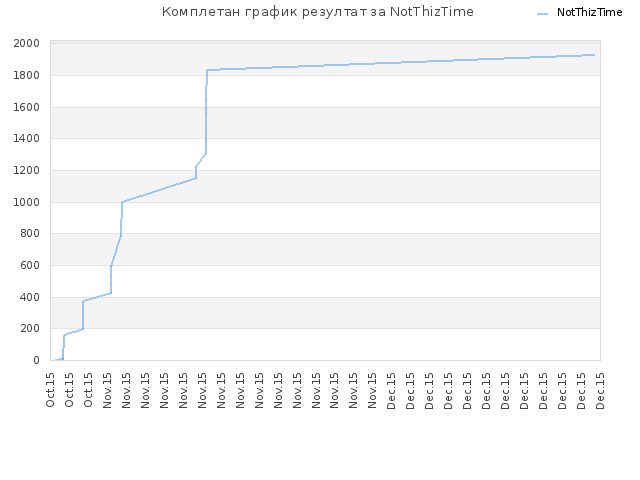640x480 pixels.
Task: Click the NotThizTime legend label
Action: pyautogui.click(x=589, y=13)
